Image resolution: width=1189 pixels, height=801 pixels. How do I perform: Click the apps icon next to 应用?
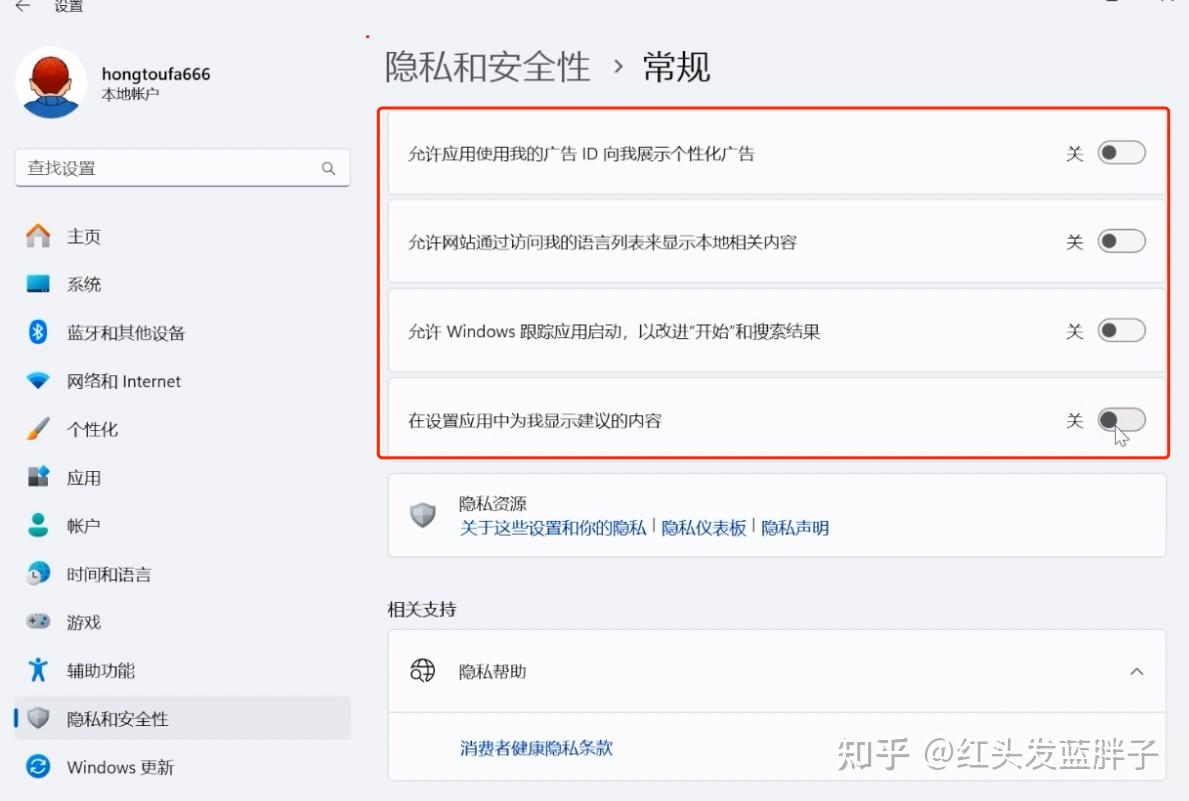(38, 477)
